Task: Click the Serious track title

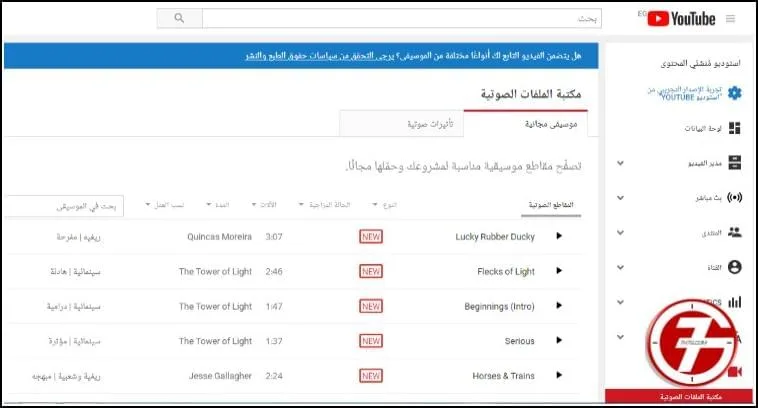Action: click(x=520, y=341)
